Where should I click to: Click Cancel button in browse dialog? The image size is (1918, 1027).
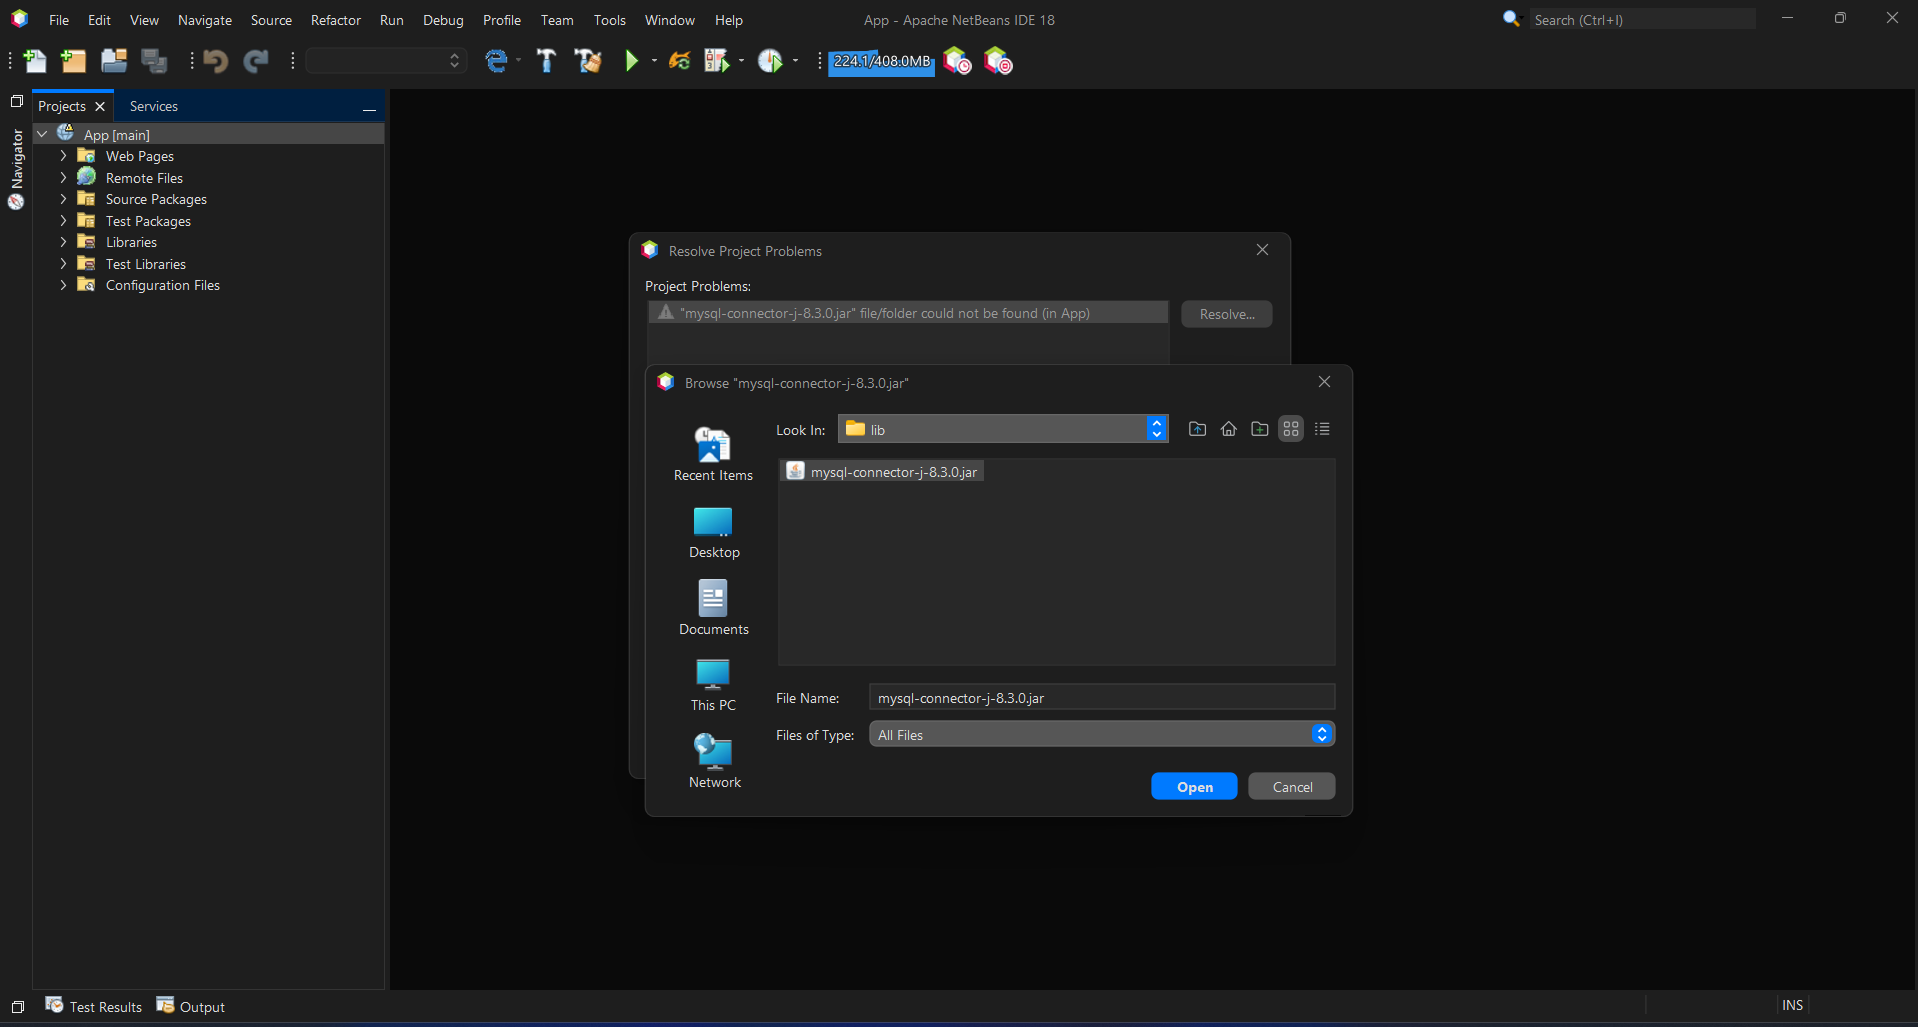click(1292, 787)
